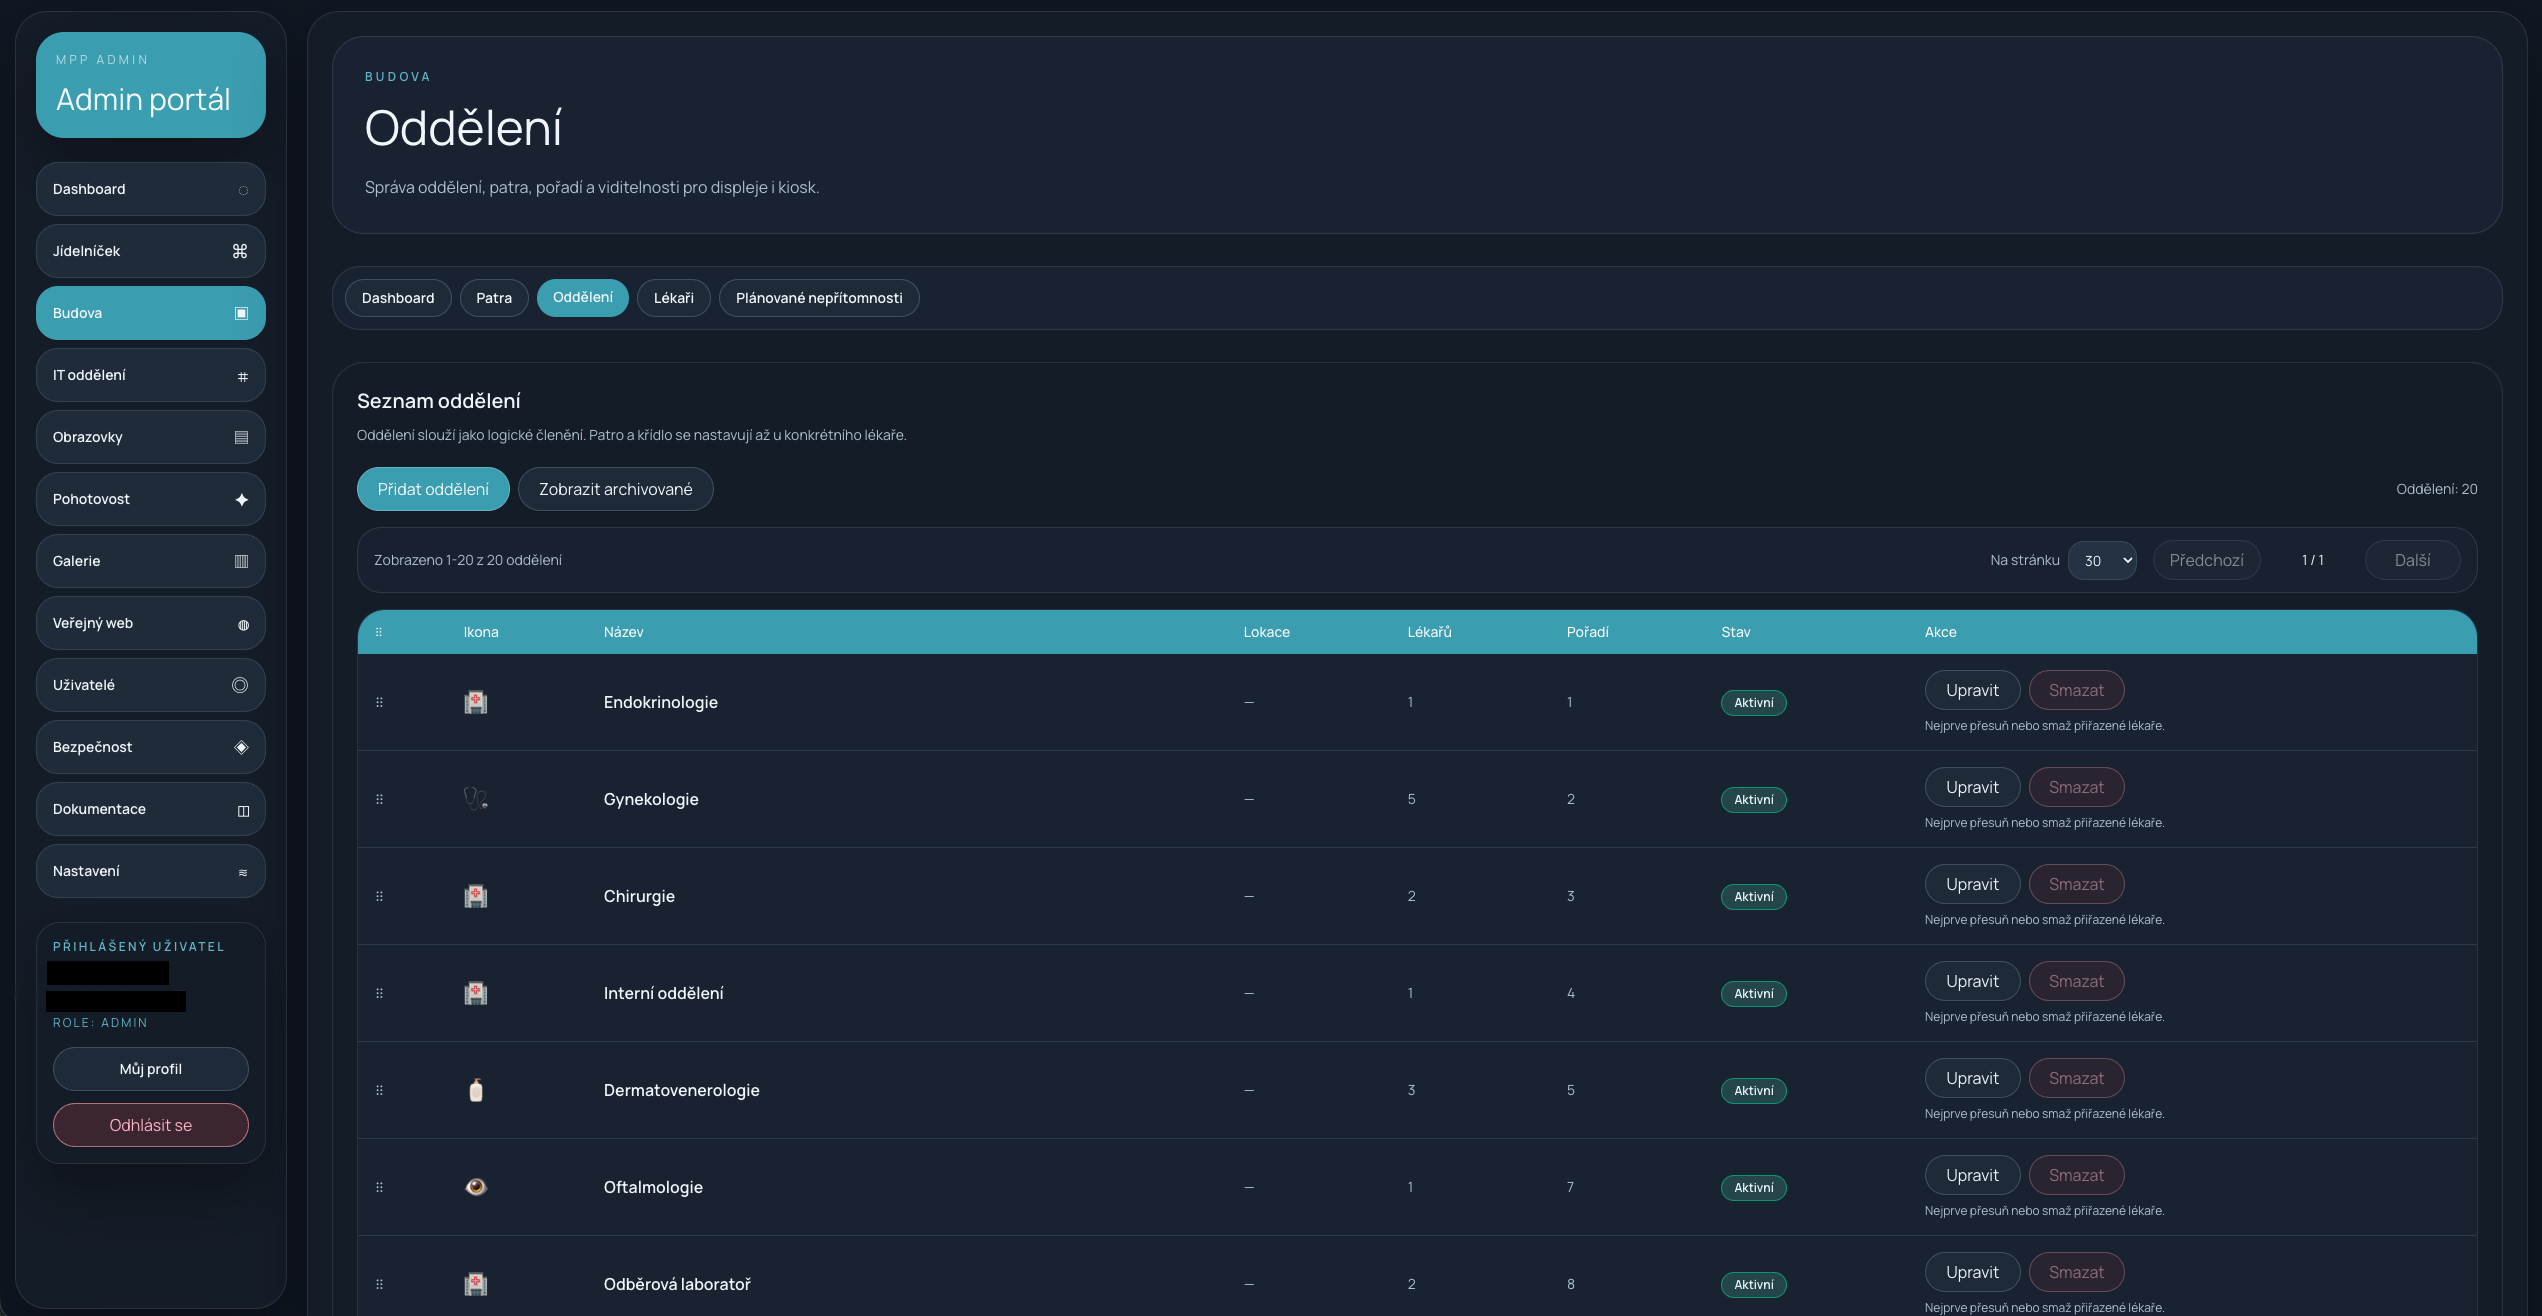2542x1316 pixels.
Task: Click Upravit for Dermatovenerologie
Action: [1972, 1078]
